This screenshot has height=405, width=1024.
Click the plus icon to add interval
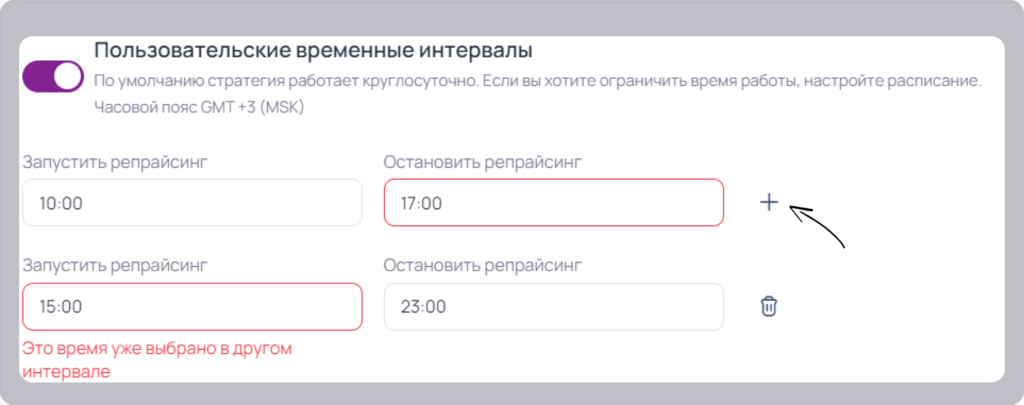click(769, 203)
